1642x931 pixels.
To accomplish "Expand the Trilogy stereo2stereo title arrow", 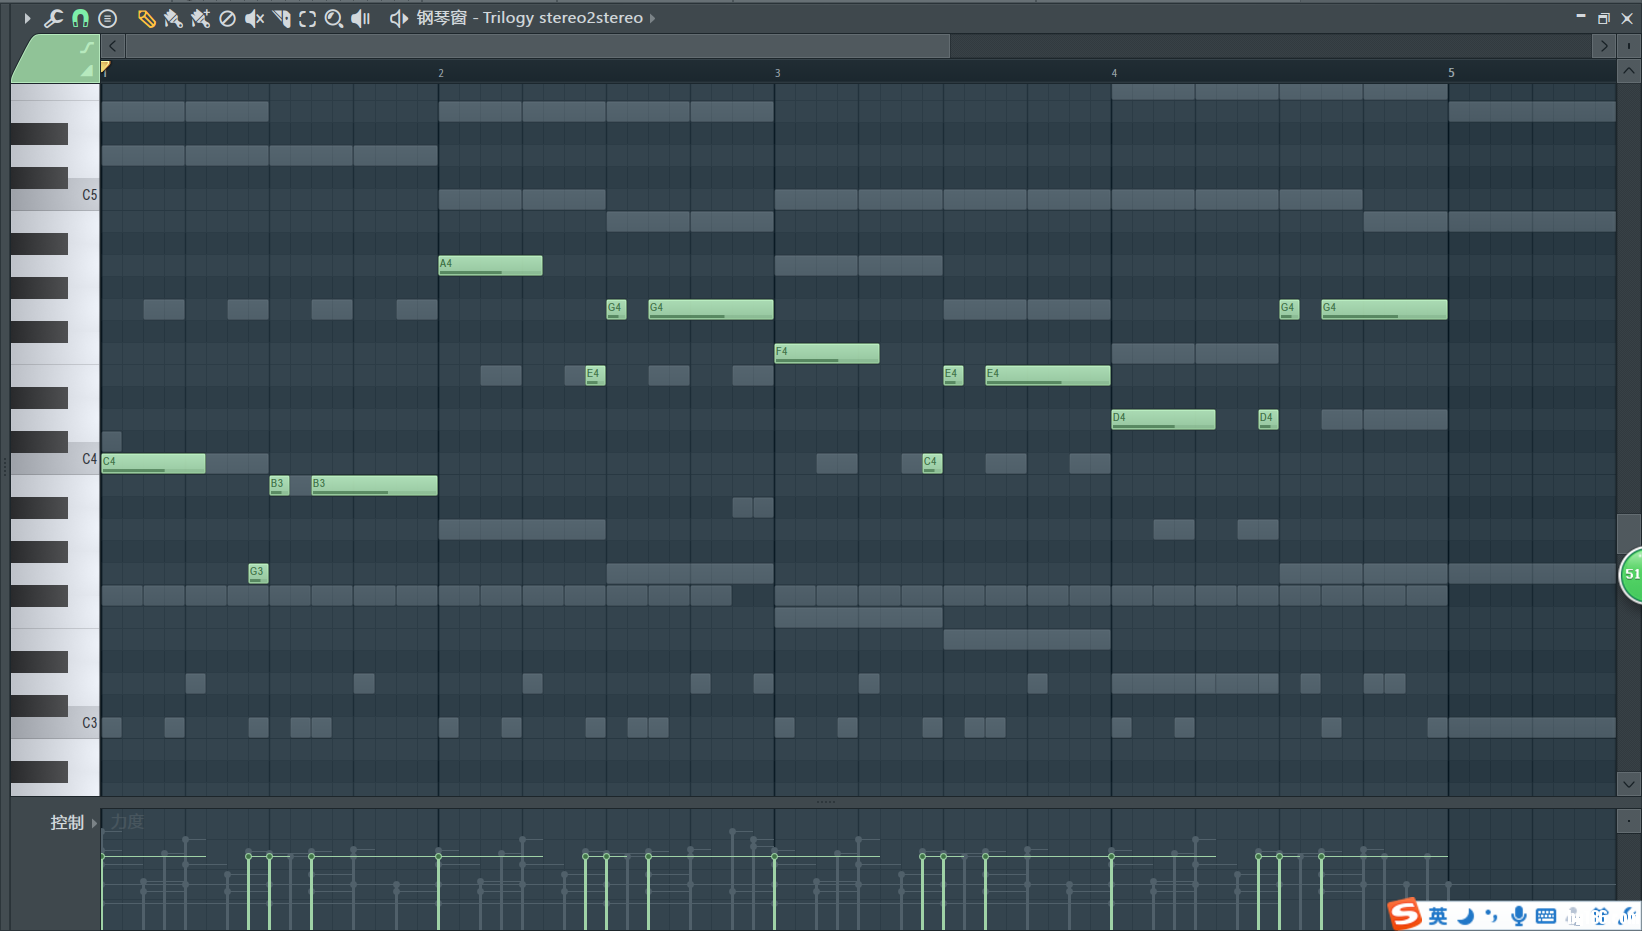I will coord(653,18).
